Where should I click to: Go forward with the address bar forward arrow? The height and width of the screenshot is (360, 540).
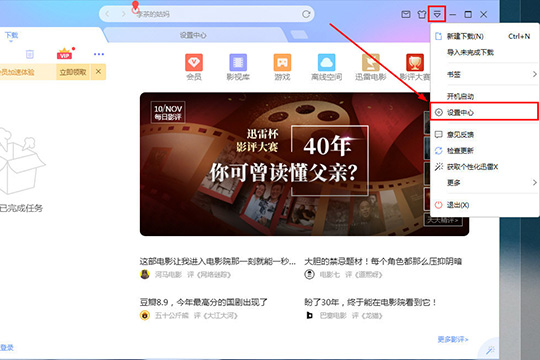click(123, 14)
